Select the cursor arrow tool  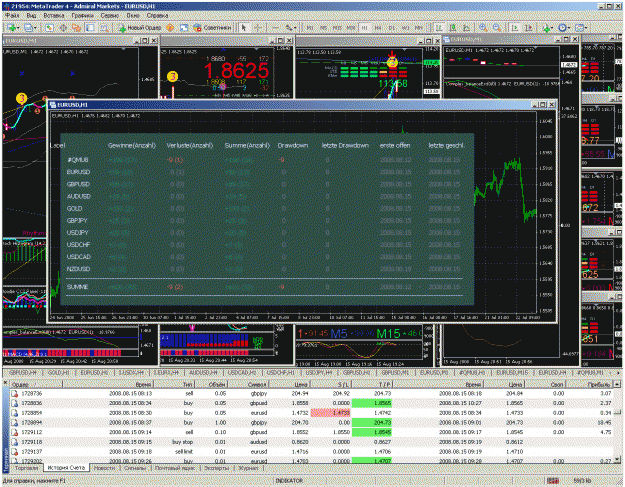click(x=244, y=27)
